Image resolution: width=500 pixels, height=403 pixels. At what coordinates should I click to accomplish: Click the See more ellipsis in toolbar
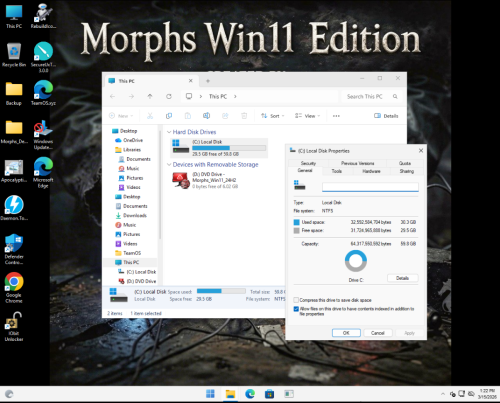click(x=336, y=116)
